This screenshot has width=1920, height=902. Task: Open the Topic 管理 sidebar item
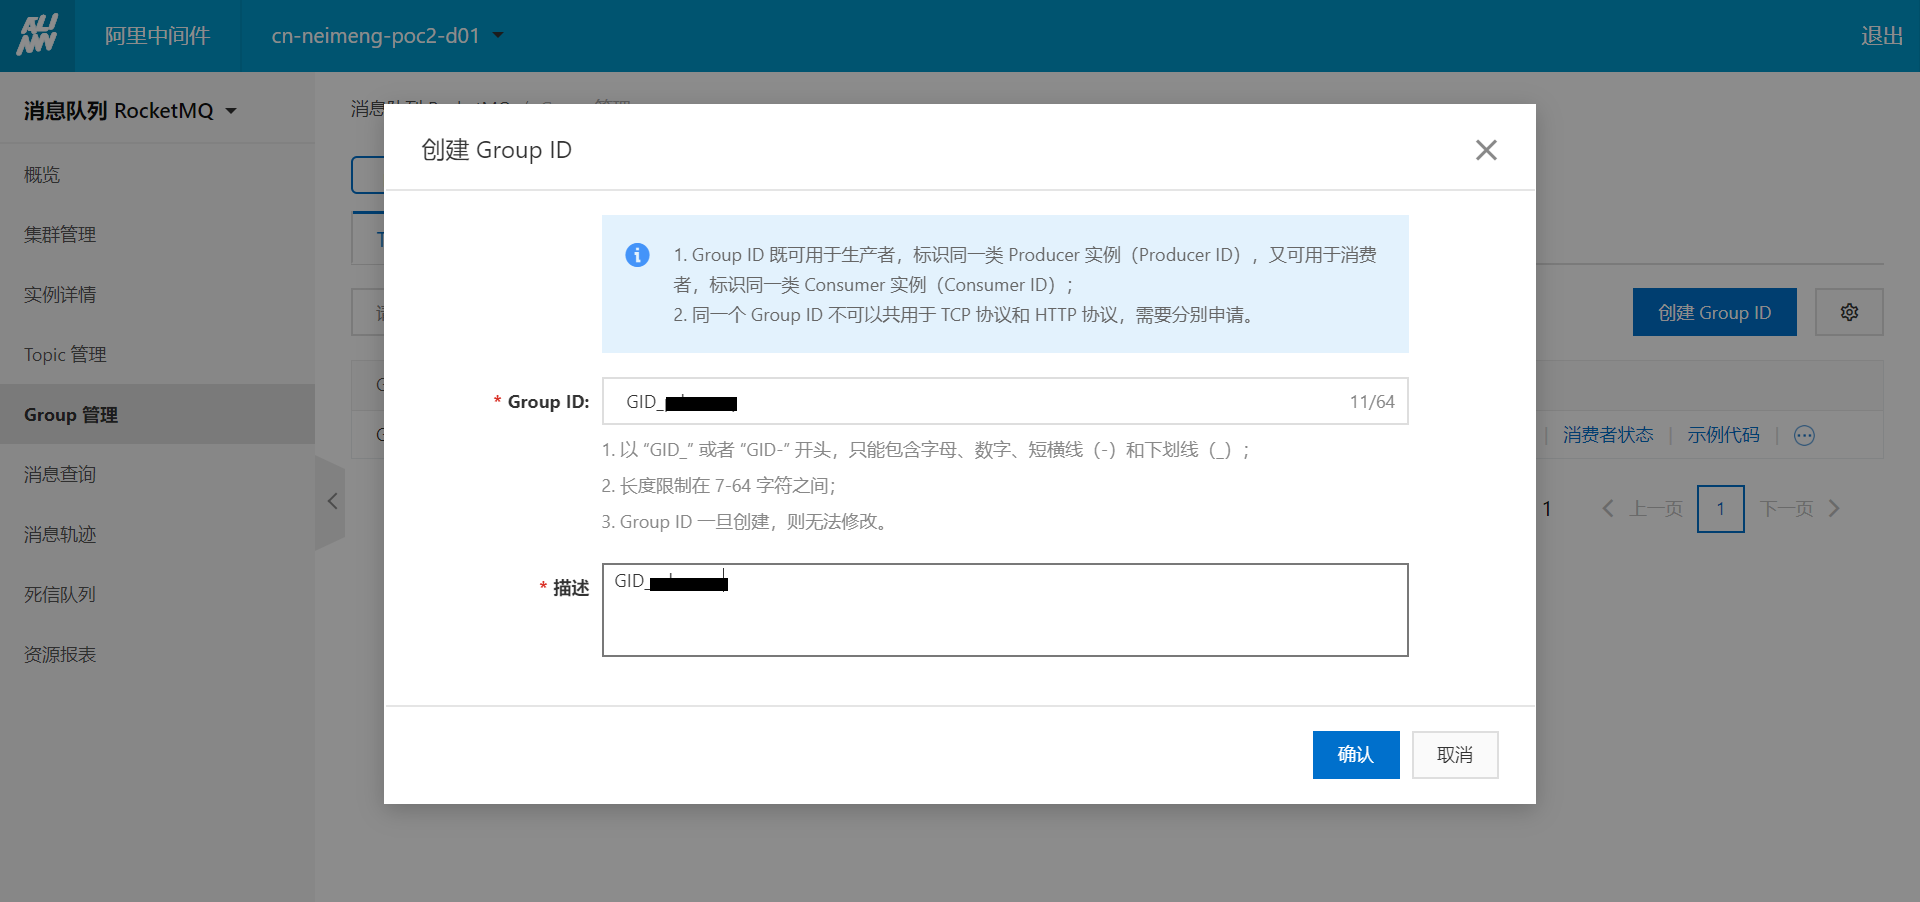coord(157,355)
